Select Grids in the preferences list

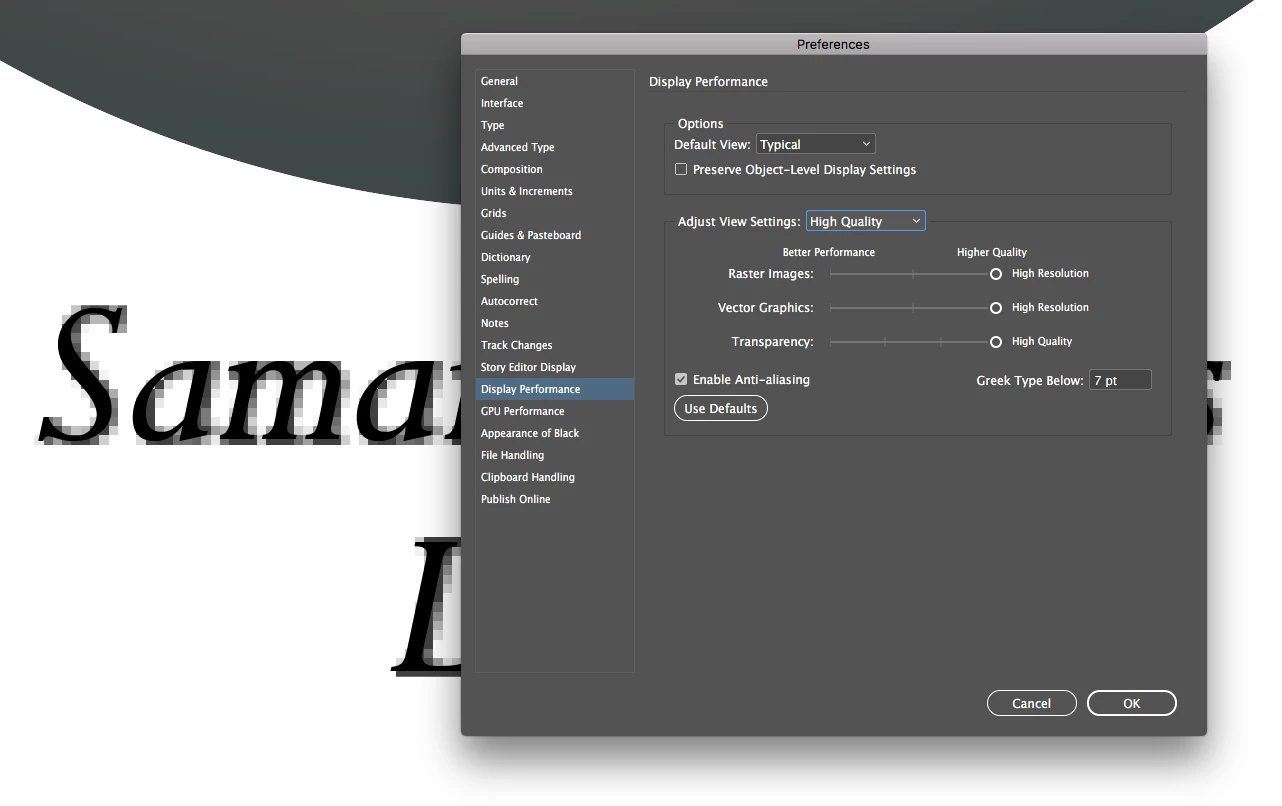[555, 213]
